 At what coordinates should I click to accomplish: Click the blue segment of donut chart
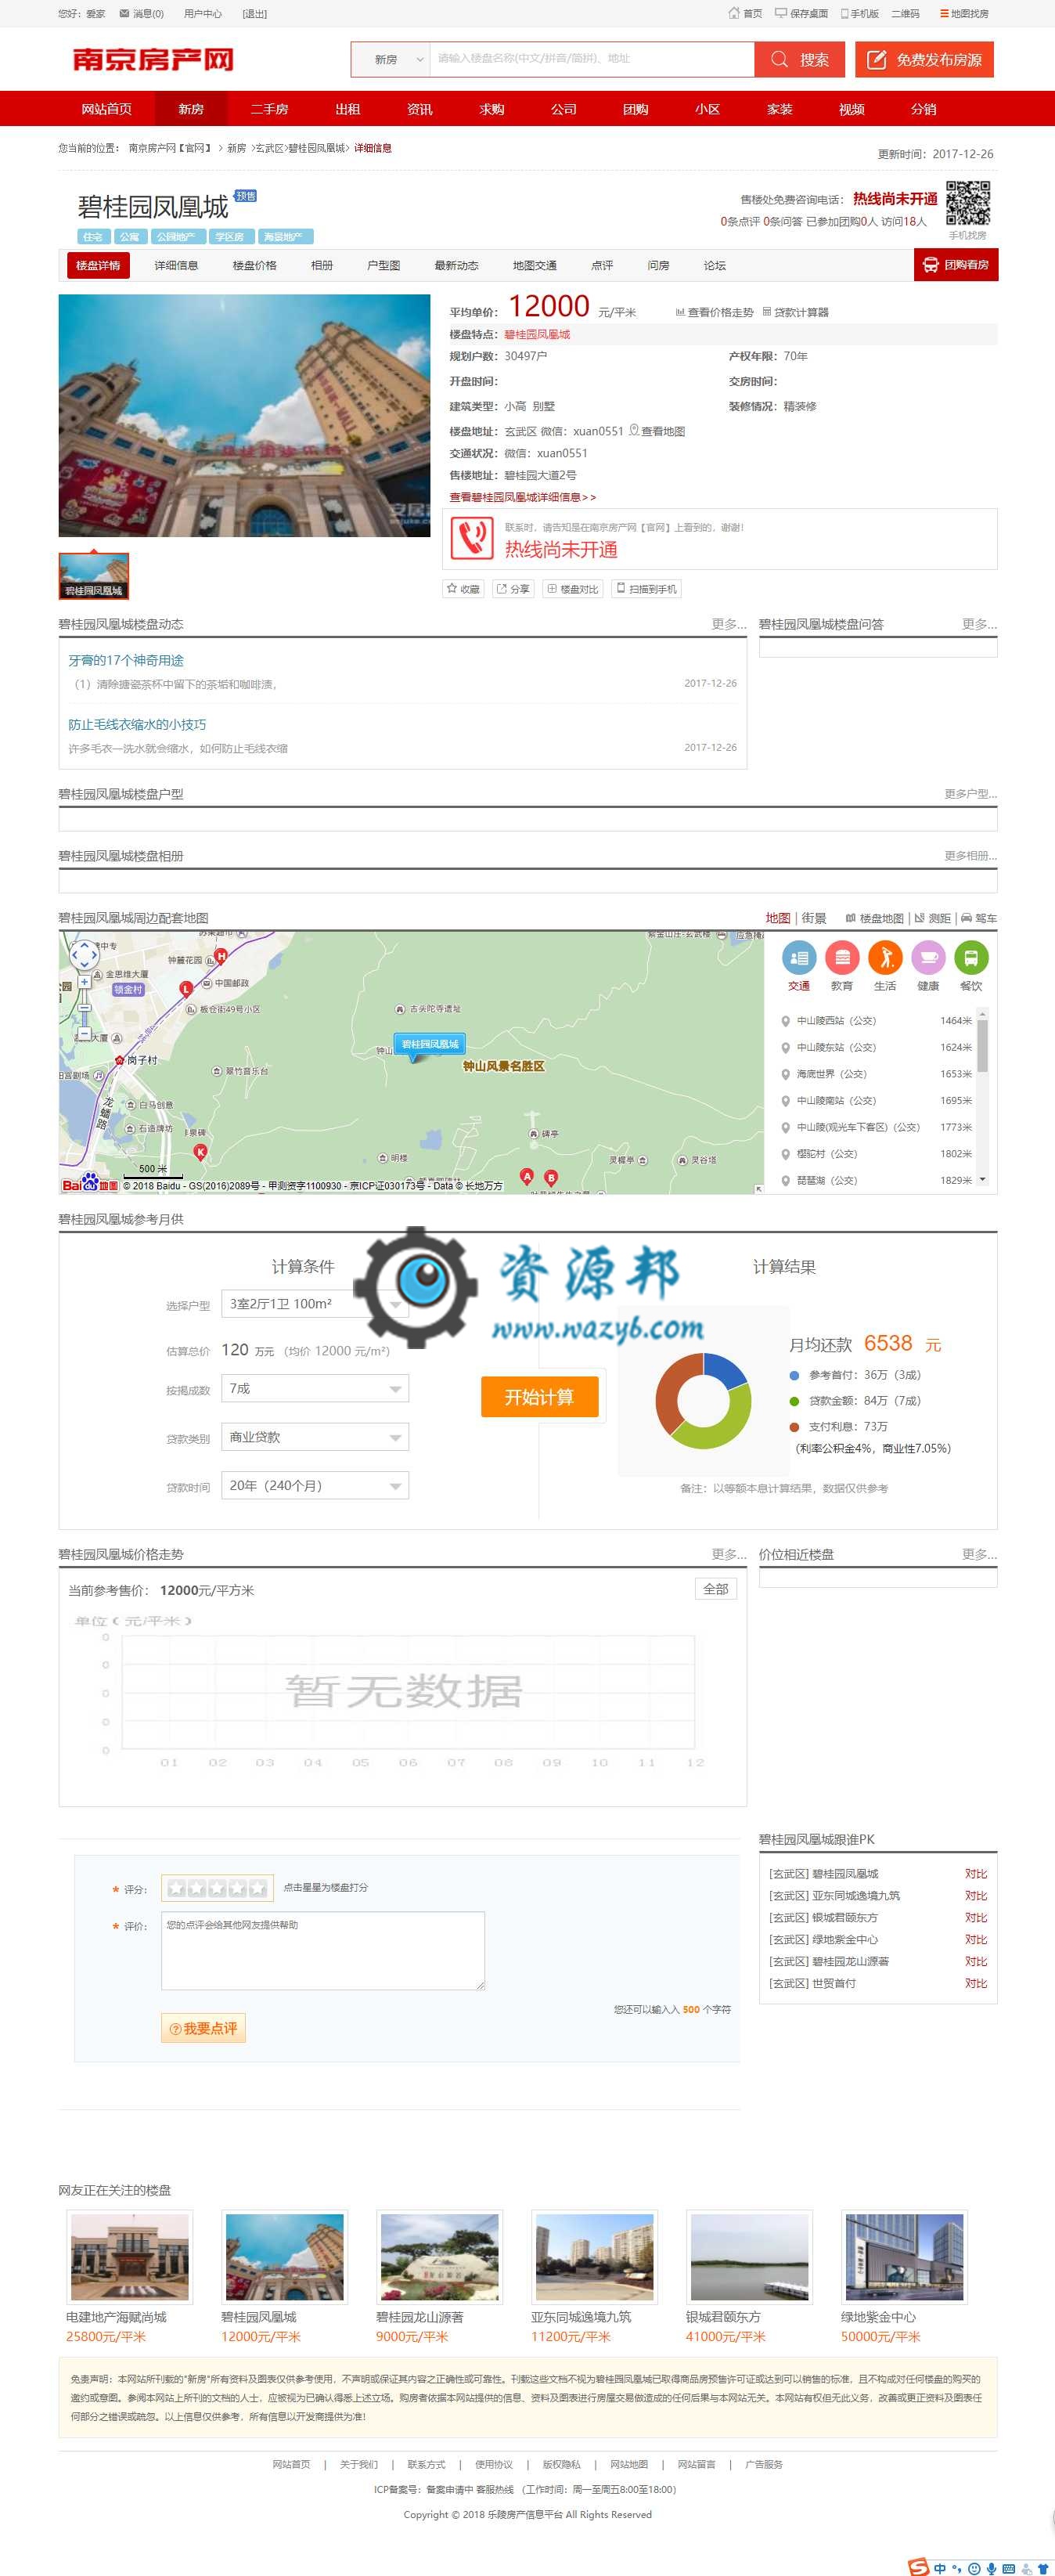pos(726,1370)
